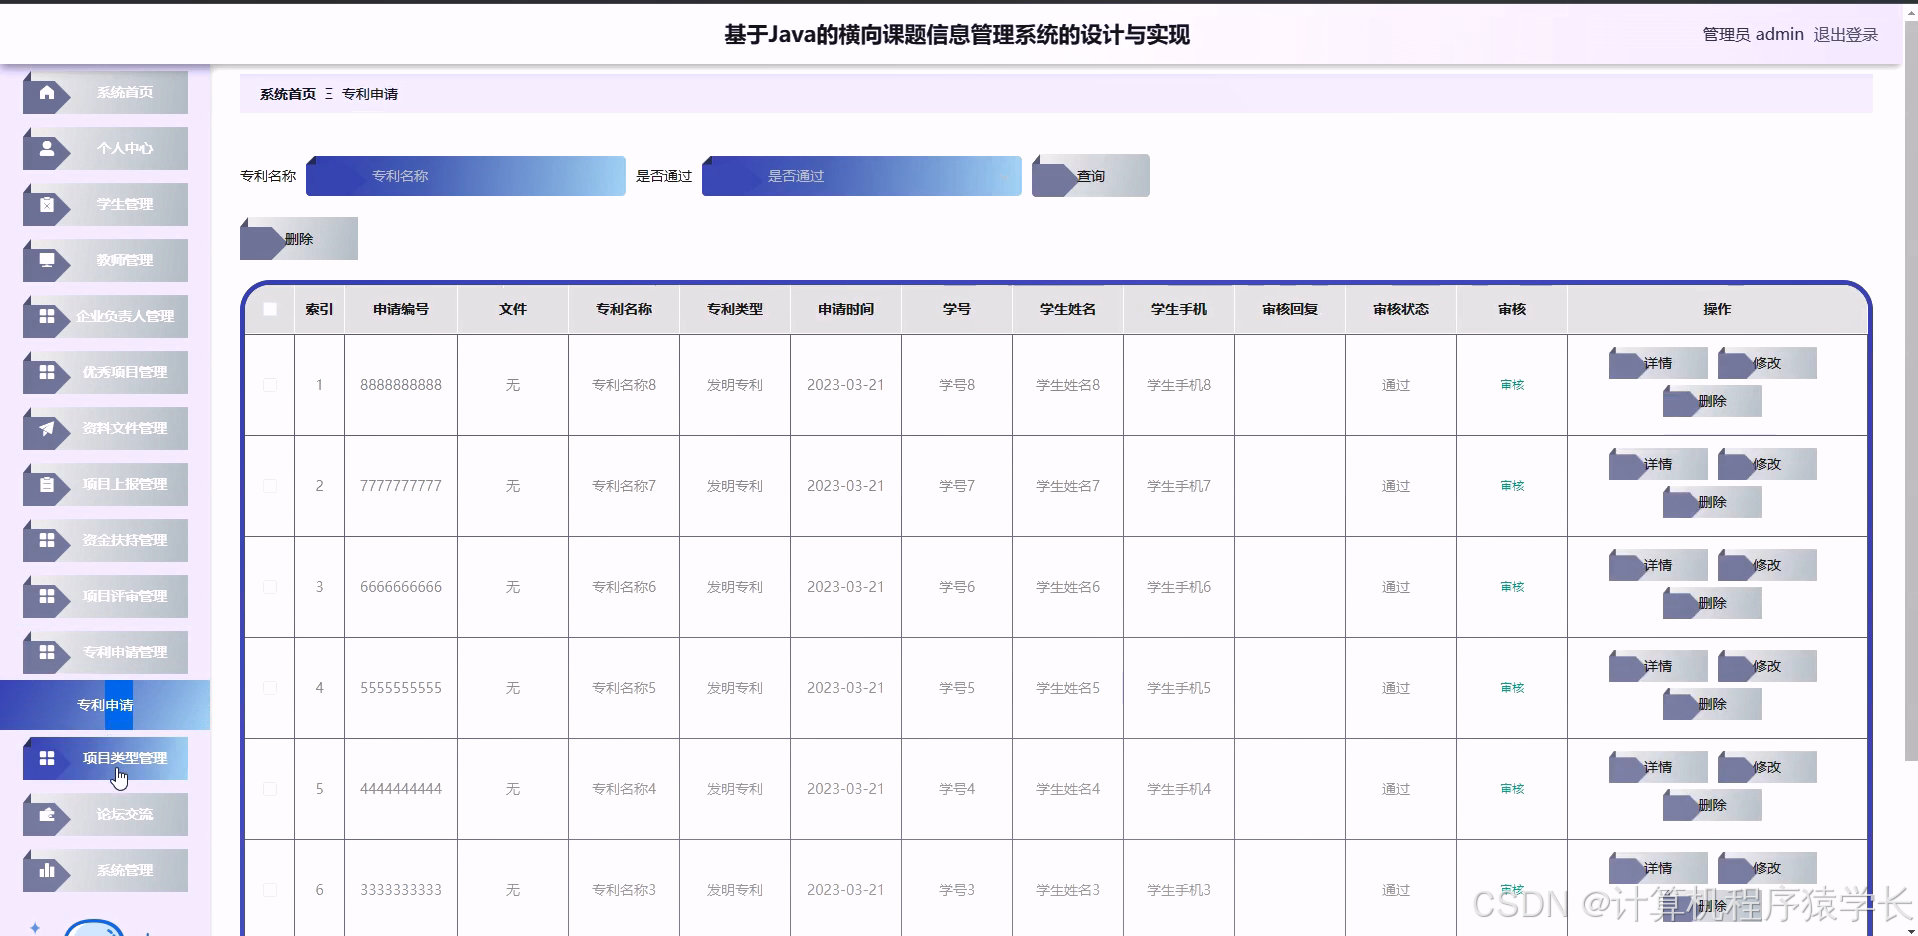Click the icon beside 学生管理

pos(47,204)
